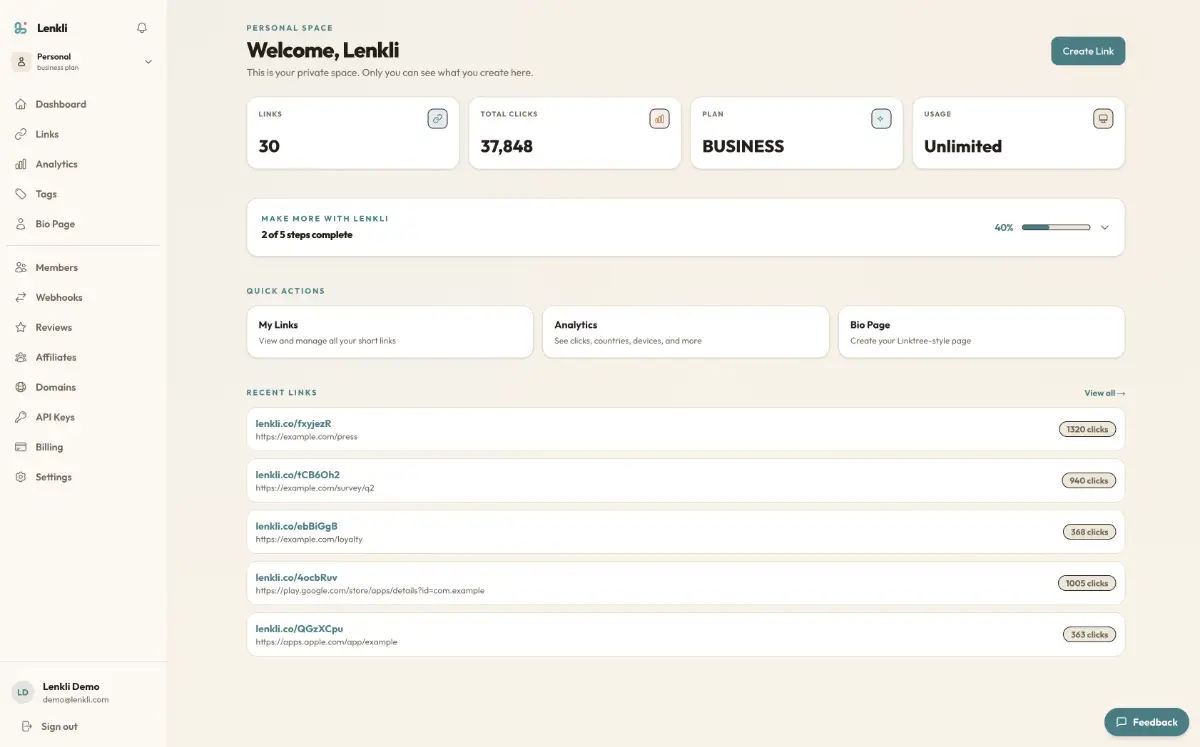The width and height of the screenshot is (1200, 747).
Task: Click the Create Link button
Action: pos(1088,51)
